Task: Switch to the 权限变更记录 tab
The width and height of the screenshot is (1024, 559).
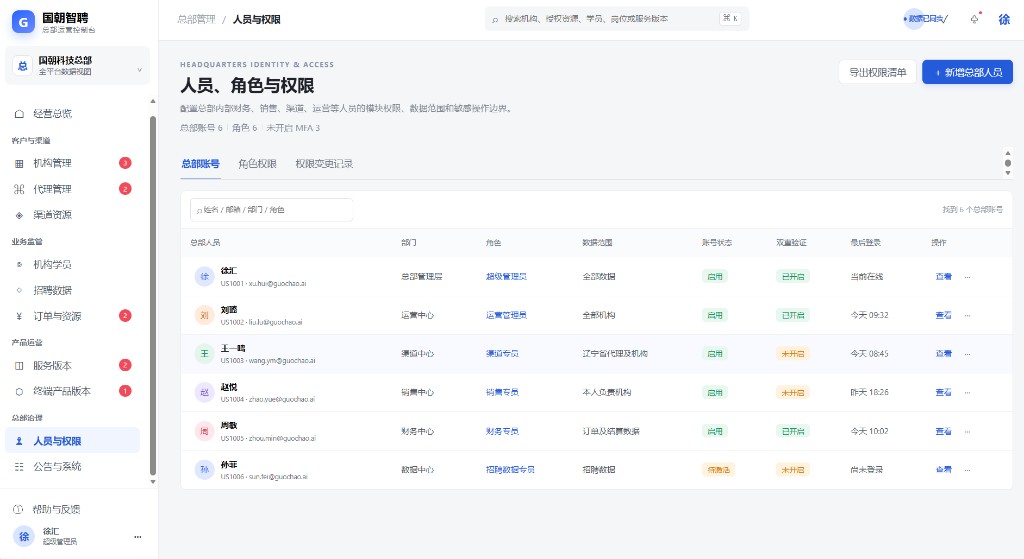Action: (x=324, y=164)
